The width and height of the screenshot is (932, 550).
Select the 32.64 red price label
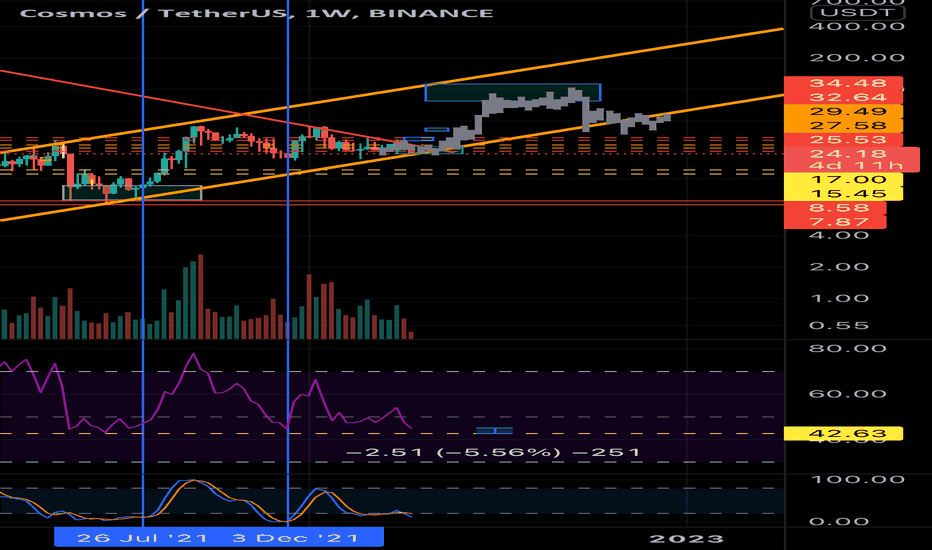click(843, 98)
